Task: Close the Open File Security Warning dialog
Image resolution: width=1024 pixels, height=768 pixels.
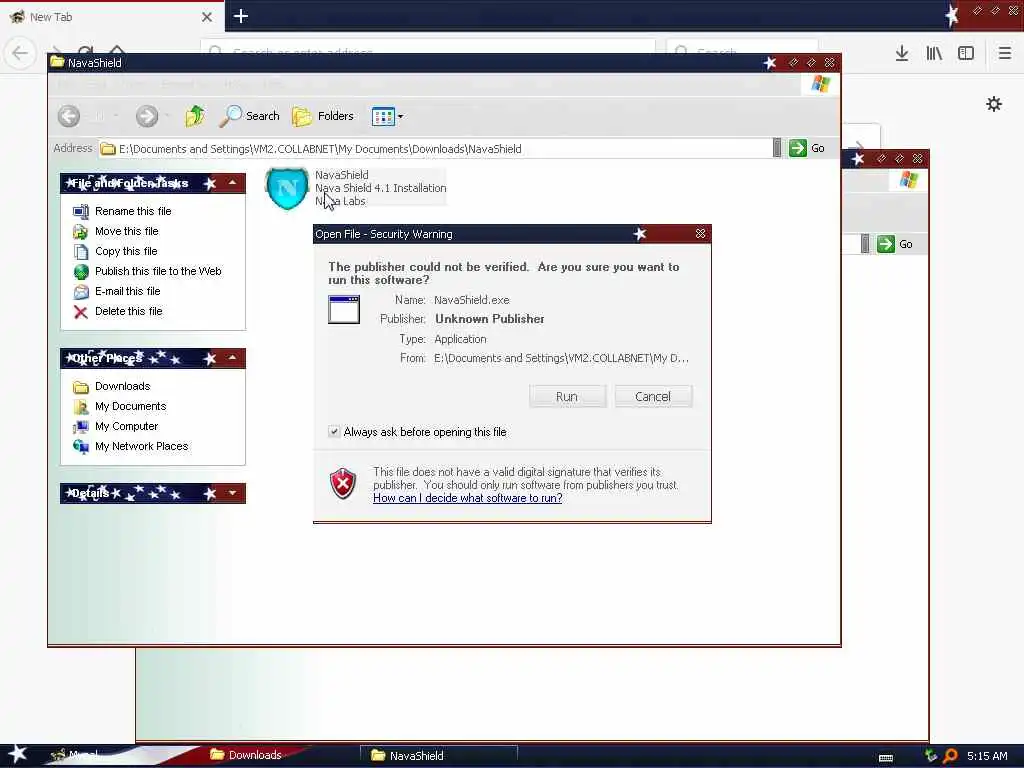Action: (x=700, y=234)
